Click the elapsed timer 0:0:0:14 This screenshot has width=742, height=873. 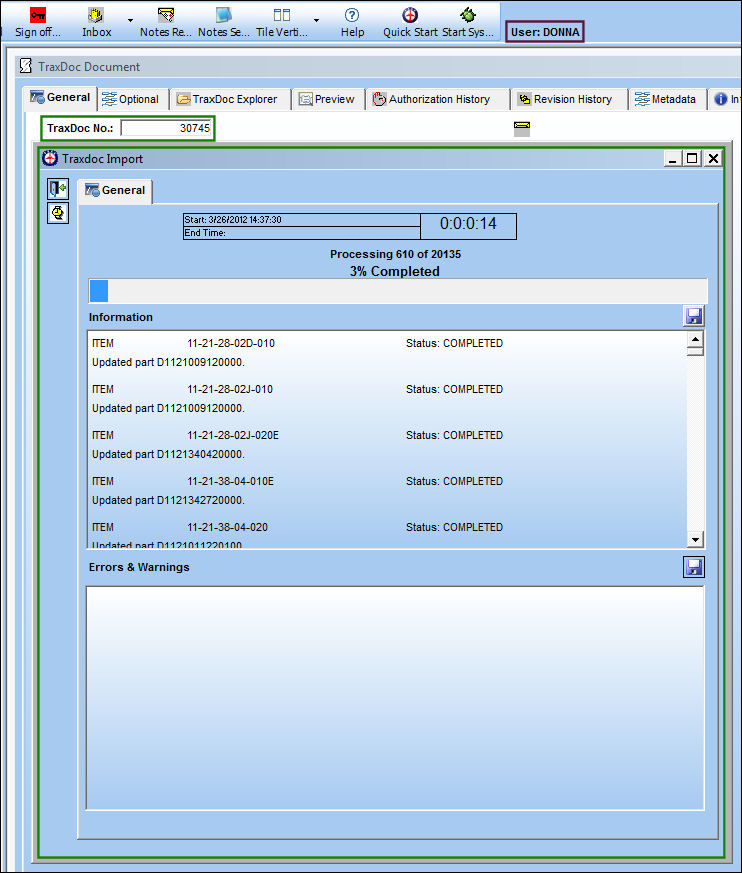(468, 224)
